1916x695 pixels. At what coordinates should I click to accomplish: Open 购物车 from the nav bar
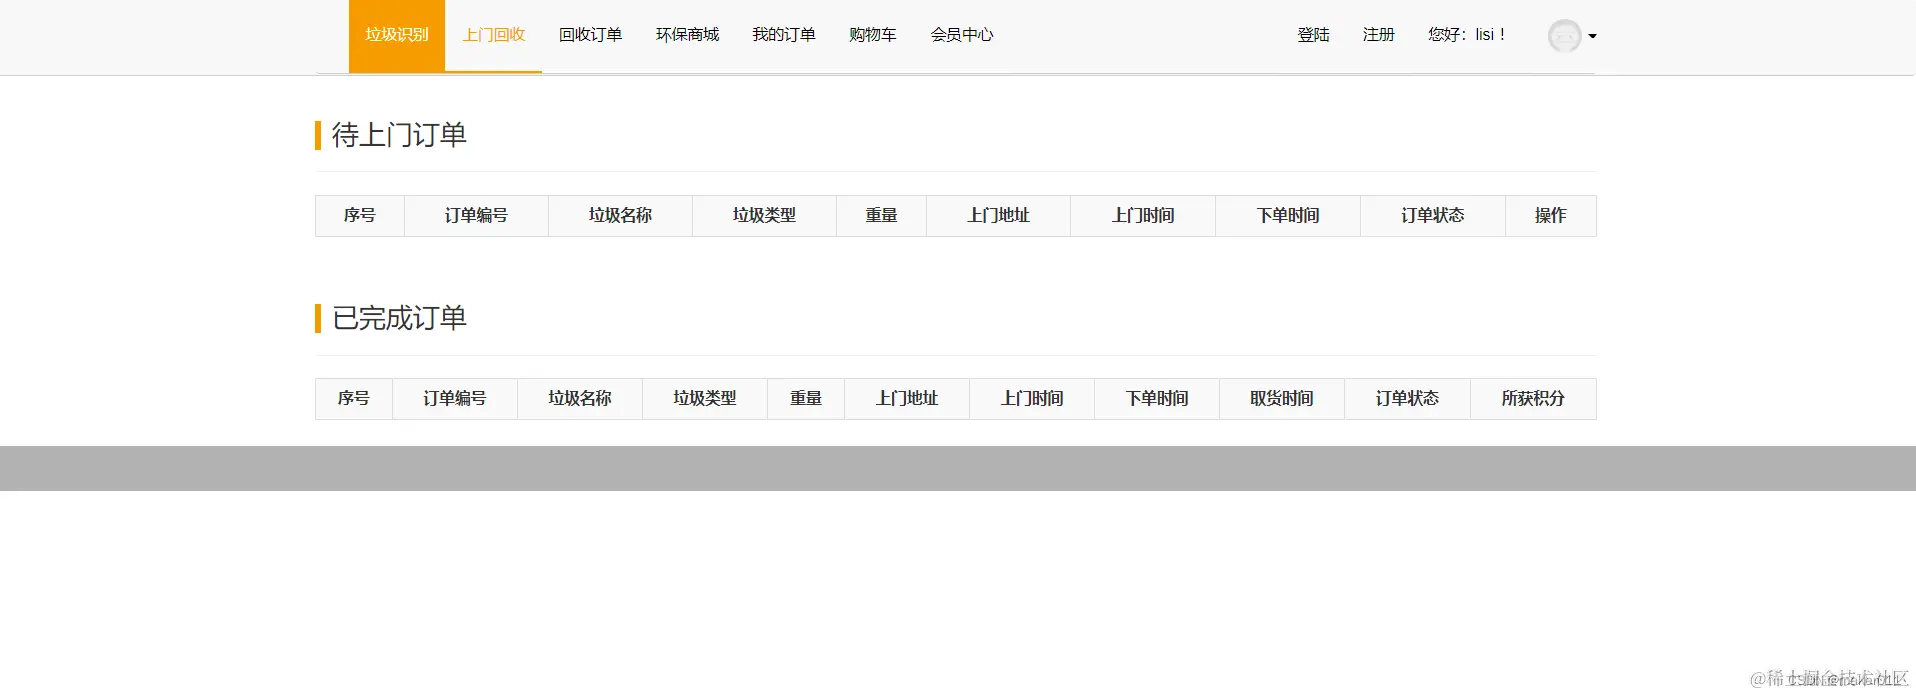coord(873,35)
